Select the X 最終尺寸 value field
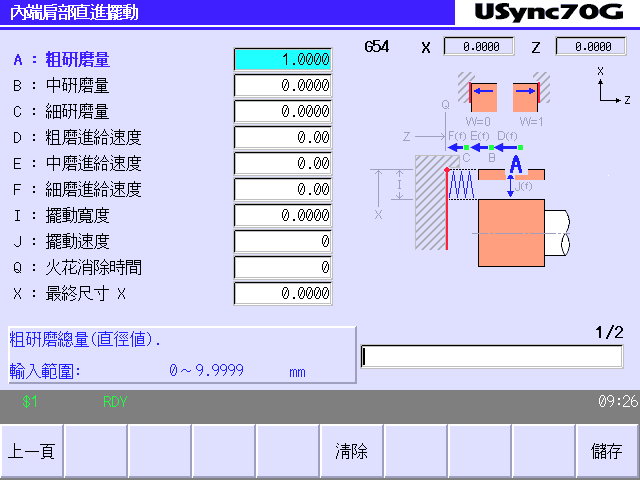 pos(282,294)
